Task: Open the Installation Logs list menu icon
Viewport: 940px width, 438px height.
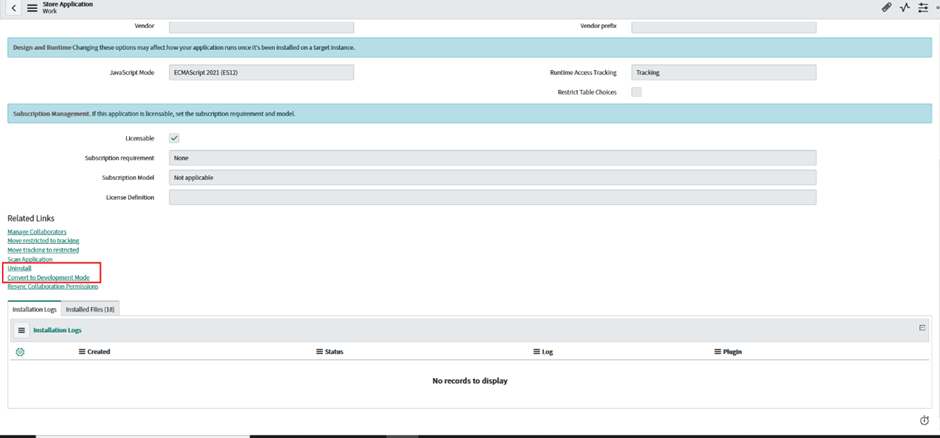Action: (21, 330)
